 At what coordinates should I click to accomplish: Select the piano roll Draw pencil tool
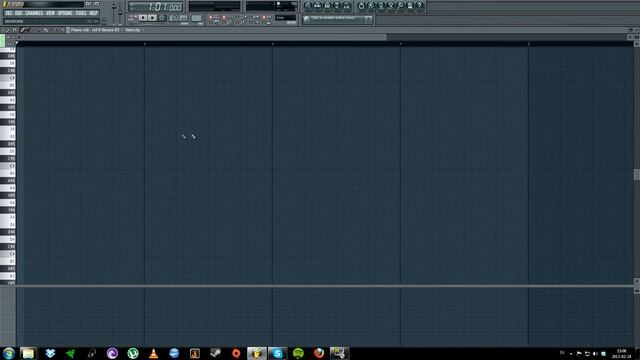[23, 30]
